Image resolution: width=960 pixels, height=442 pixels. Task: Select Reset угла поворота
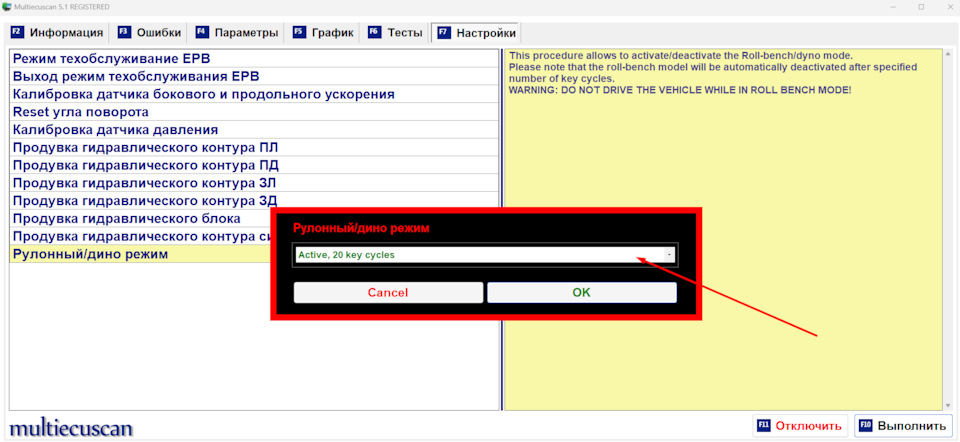point(254,112)
